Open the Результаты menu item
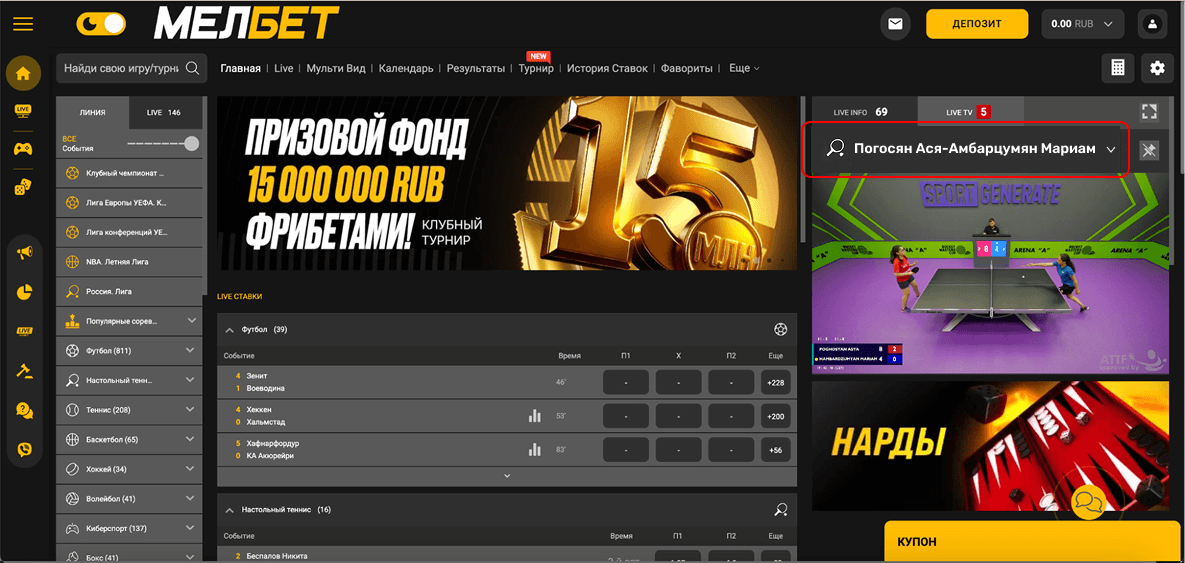 click(475, 69)
